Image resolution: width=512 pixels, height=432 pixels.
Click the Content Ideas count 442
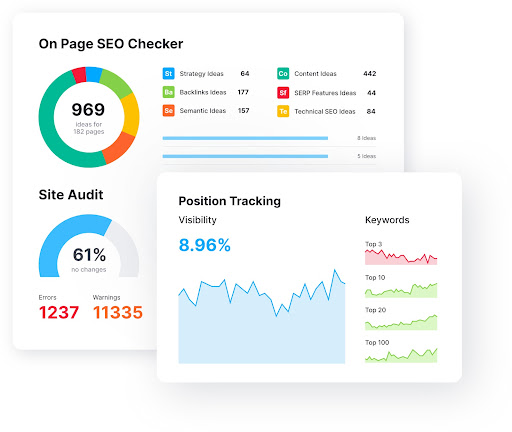(x=370, y=73)
